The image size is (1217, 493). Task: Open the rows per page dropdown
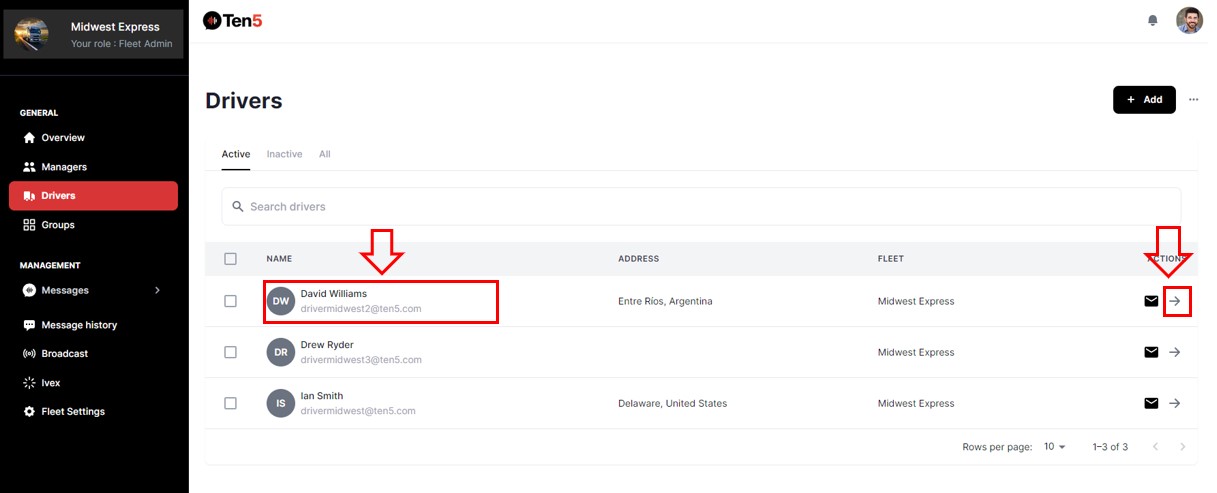point(1055,447)
